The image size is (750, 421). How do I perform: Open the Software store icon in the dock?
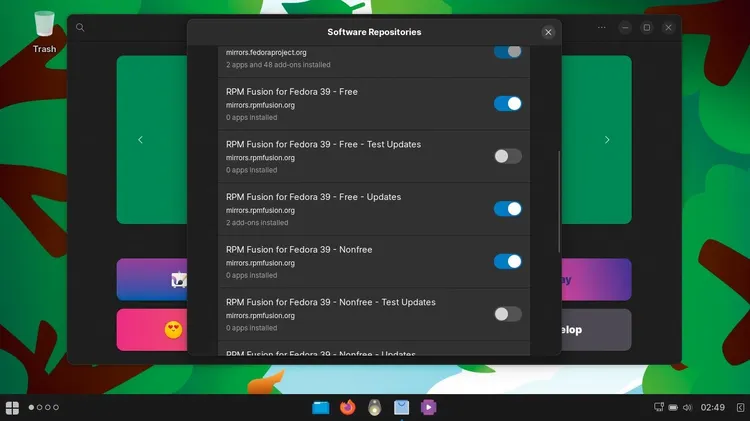[x=401, y=407]
